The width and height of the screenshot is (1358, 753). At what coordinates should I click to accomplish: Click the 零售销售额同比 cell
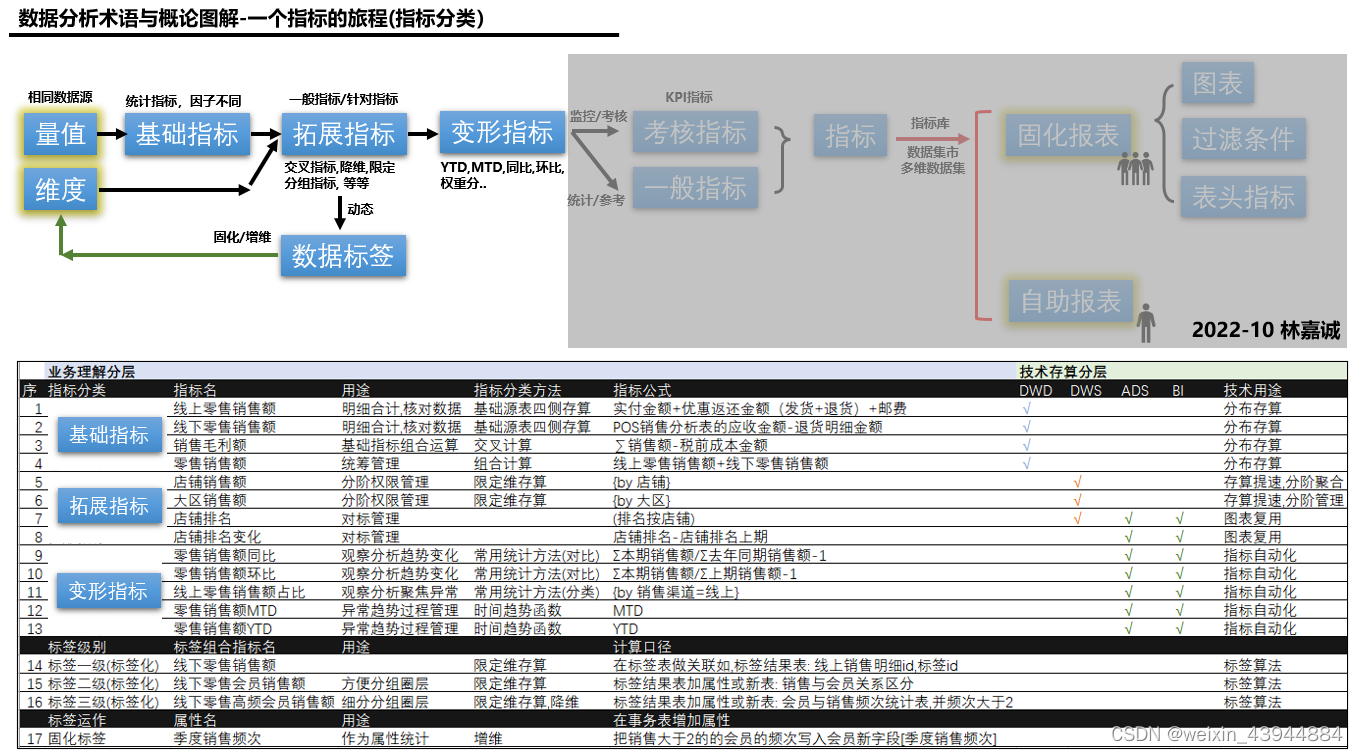coord(224,555)
